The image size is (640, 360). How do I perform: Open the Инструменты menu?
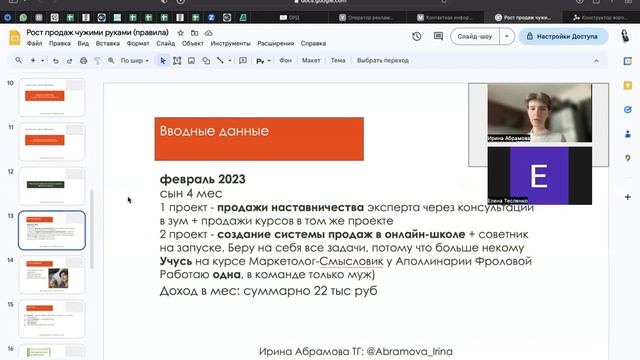click(x=230, y=43)
